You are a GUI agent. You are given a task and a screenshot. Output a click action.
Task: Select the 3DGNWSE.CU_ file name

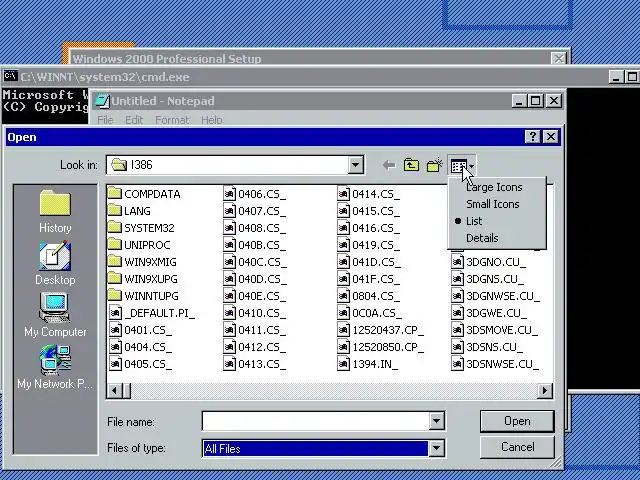coord(502,296)
